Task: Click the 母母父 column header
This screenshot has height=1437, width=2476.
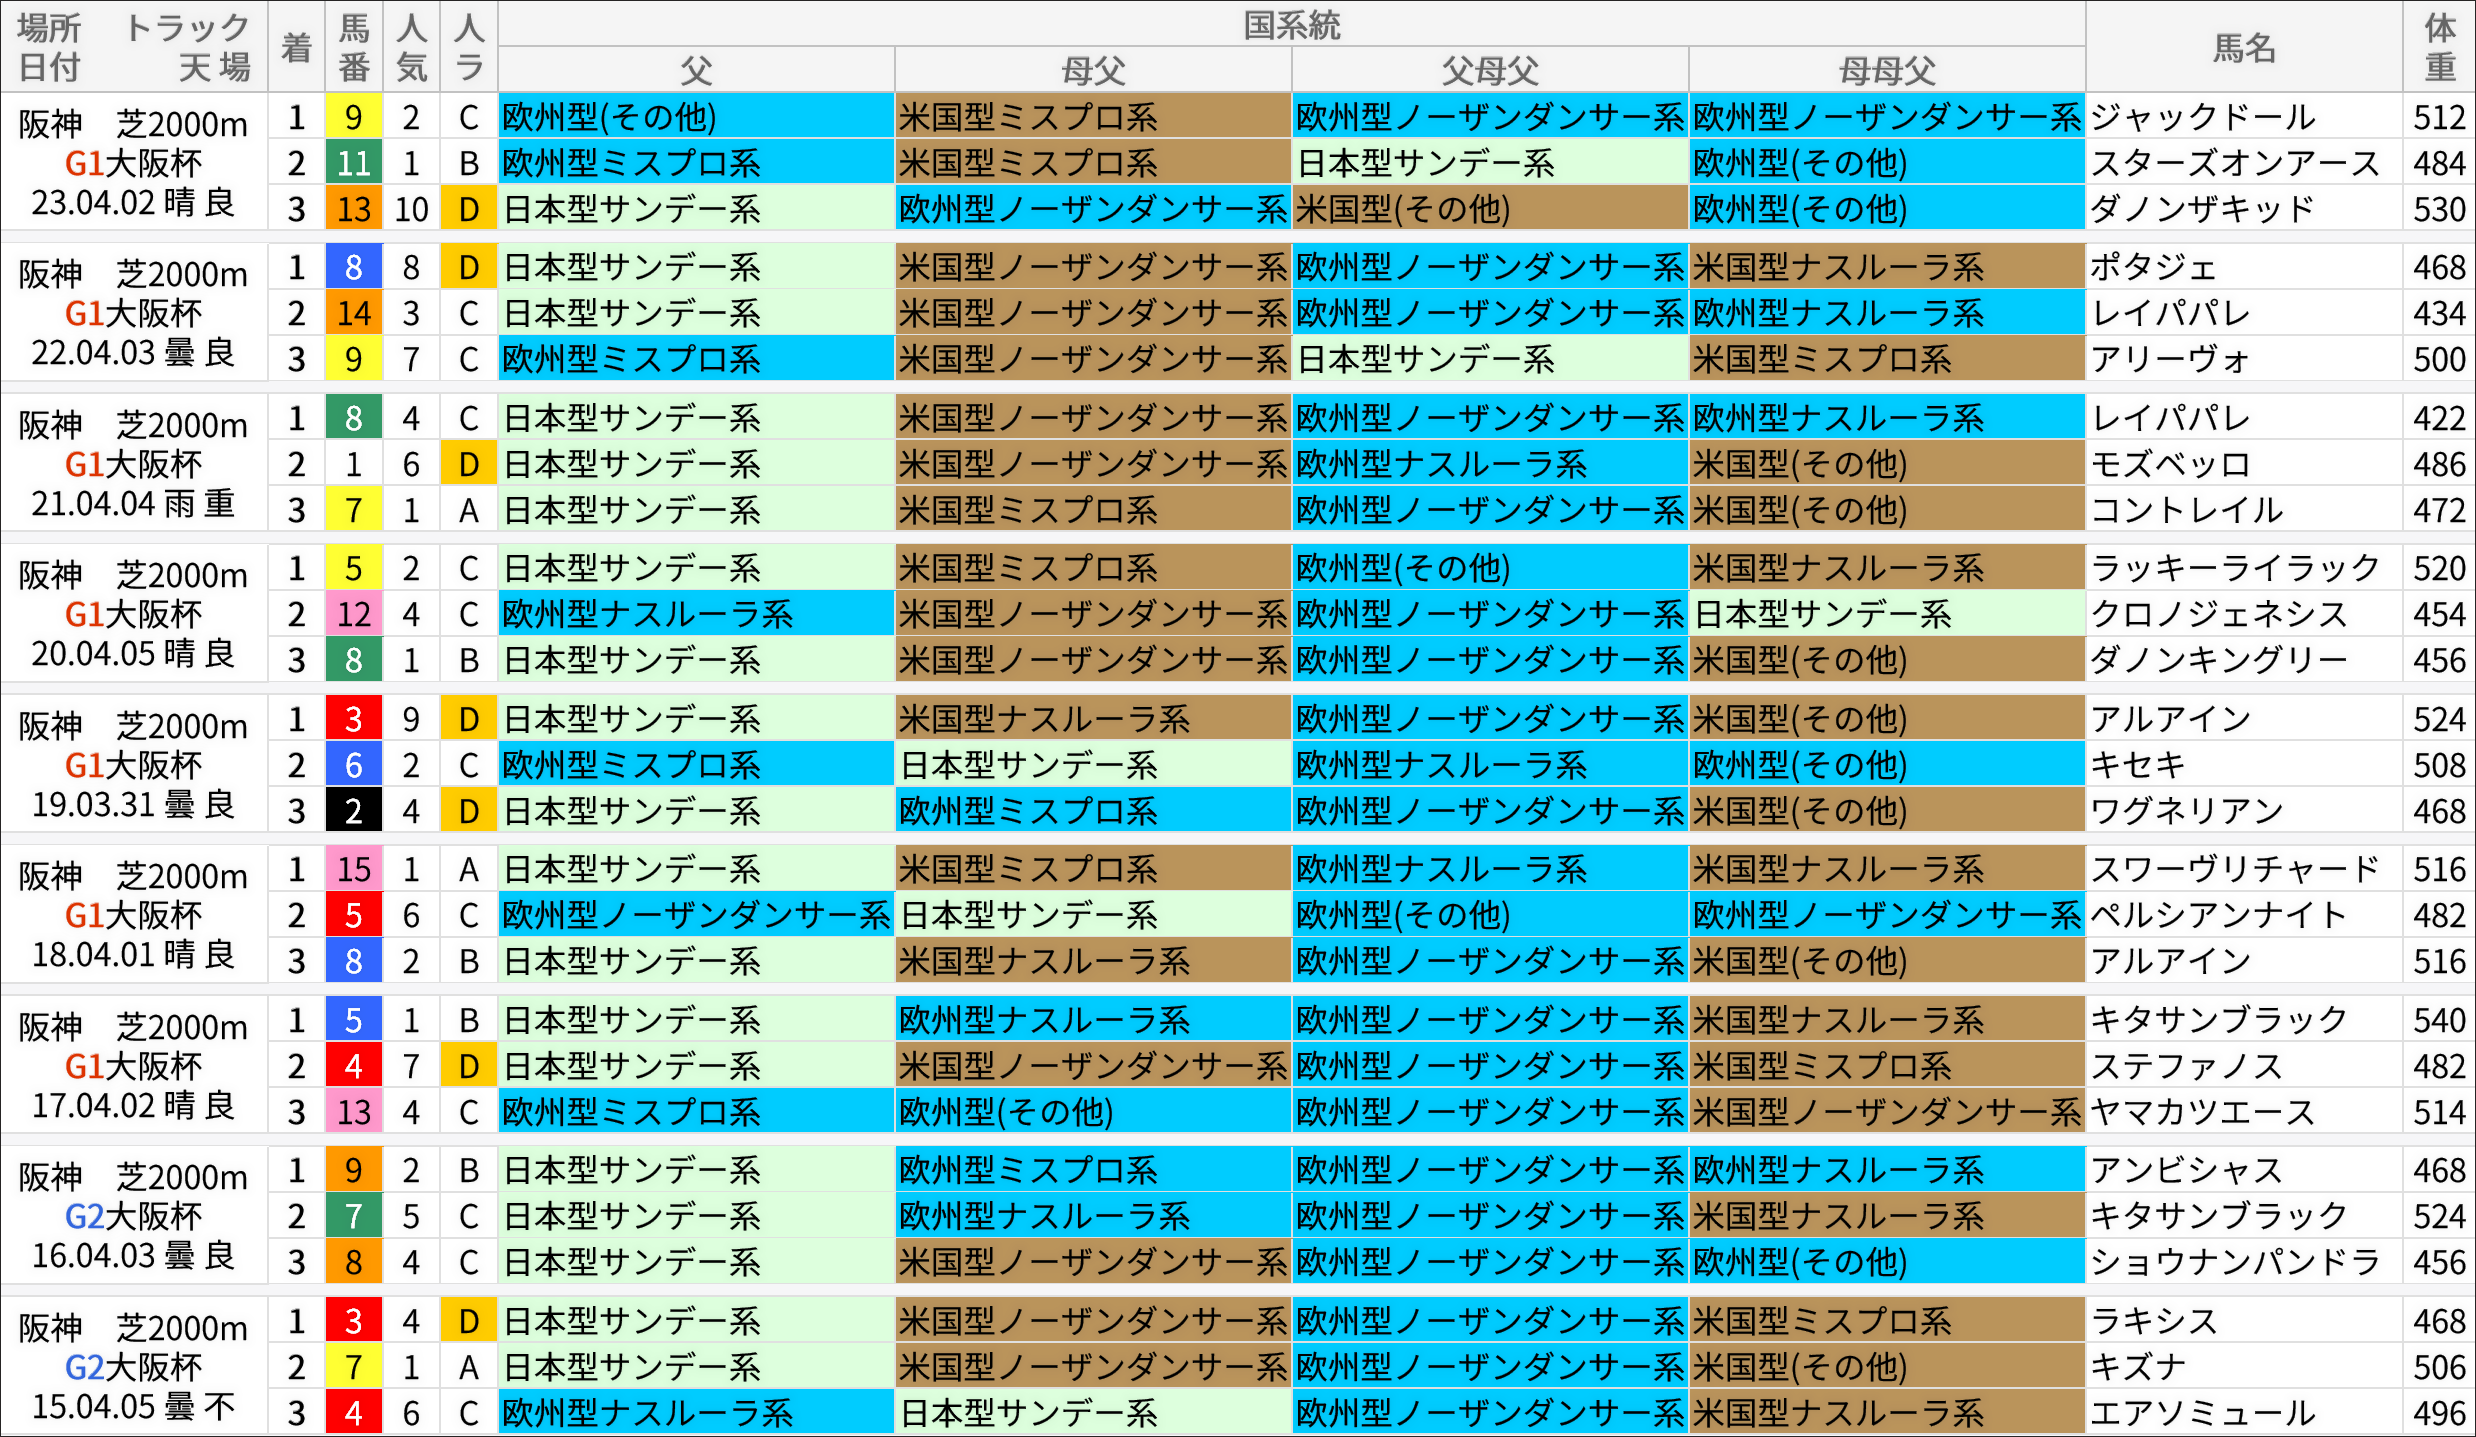Action: [1887, 70]
